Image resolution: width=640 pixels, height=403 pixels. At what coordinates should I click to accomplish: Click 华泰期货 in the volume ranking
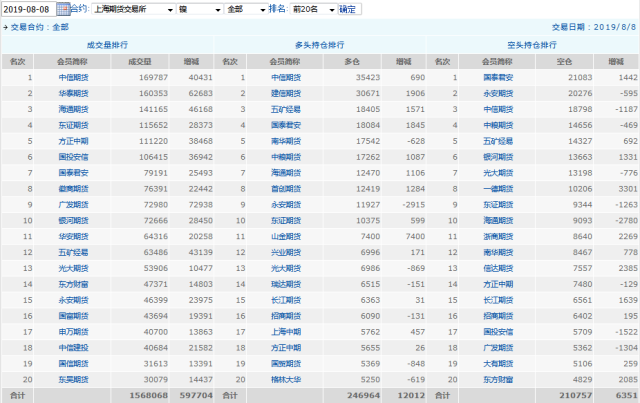click(73, 94)
